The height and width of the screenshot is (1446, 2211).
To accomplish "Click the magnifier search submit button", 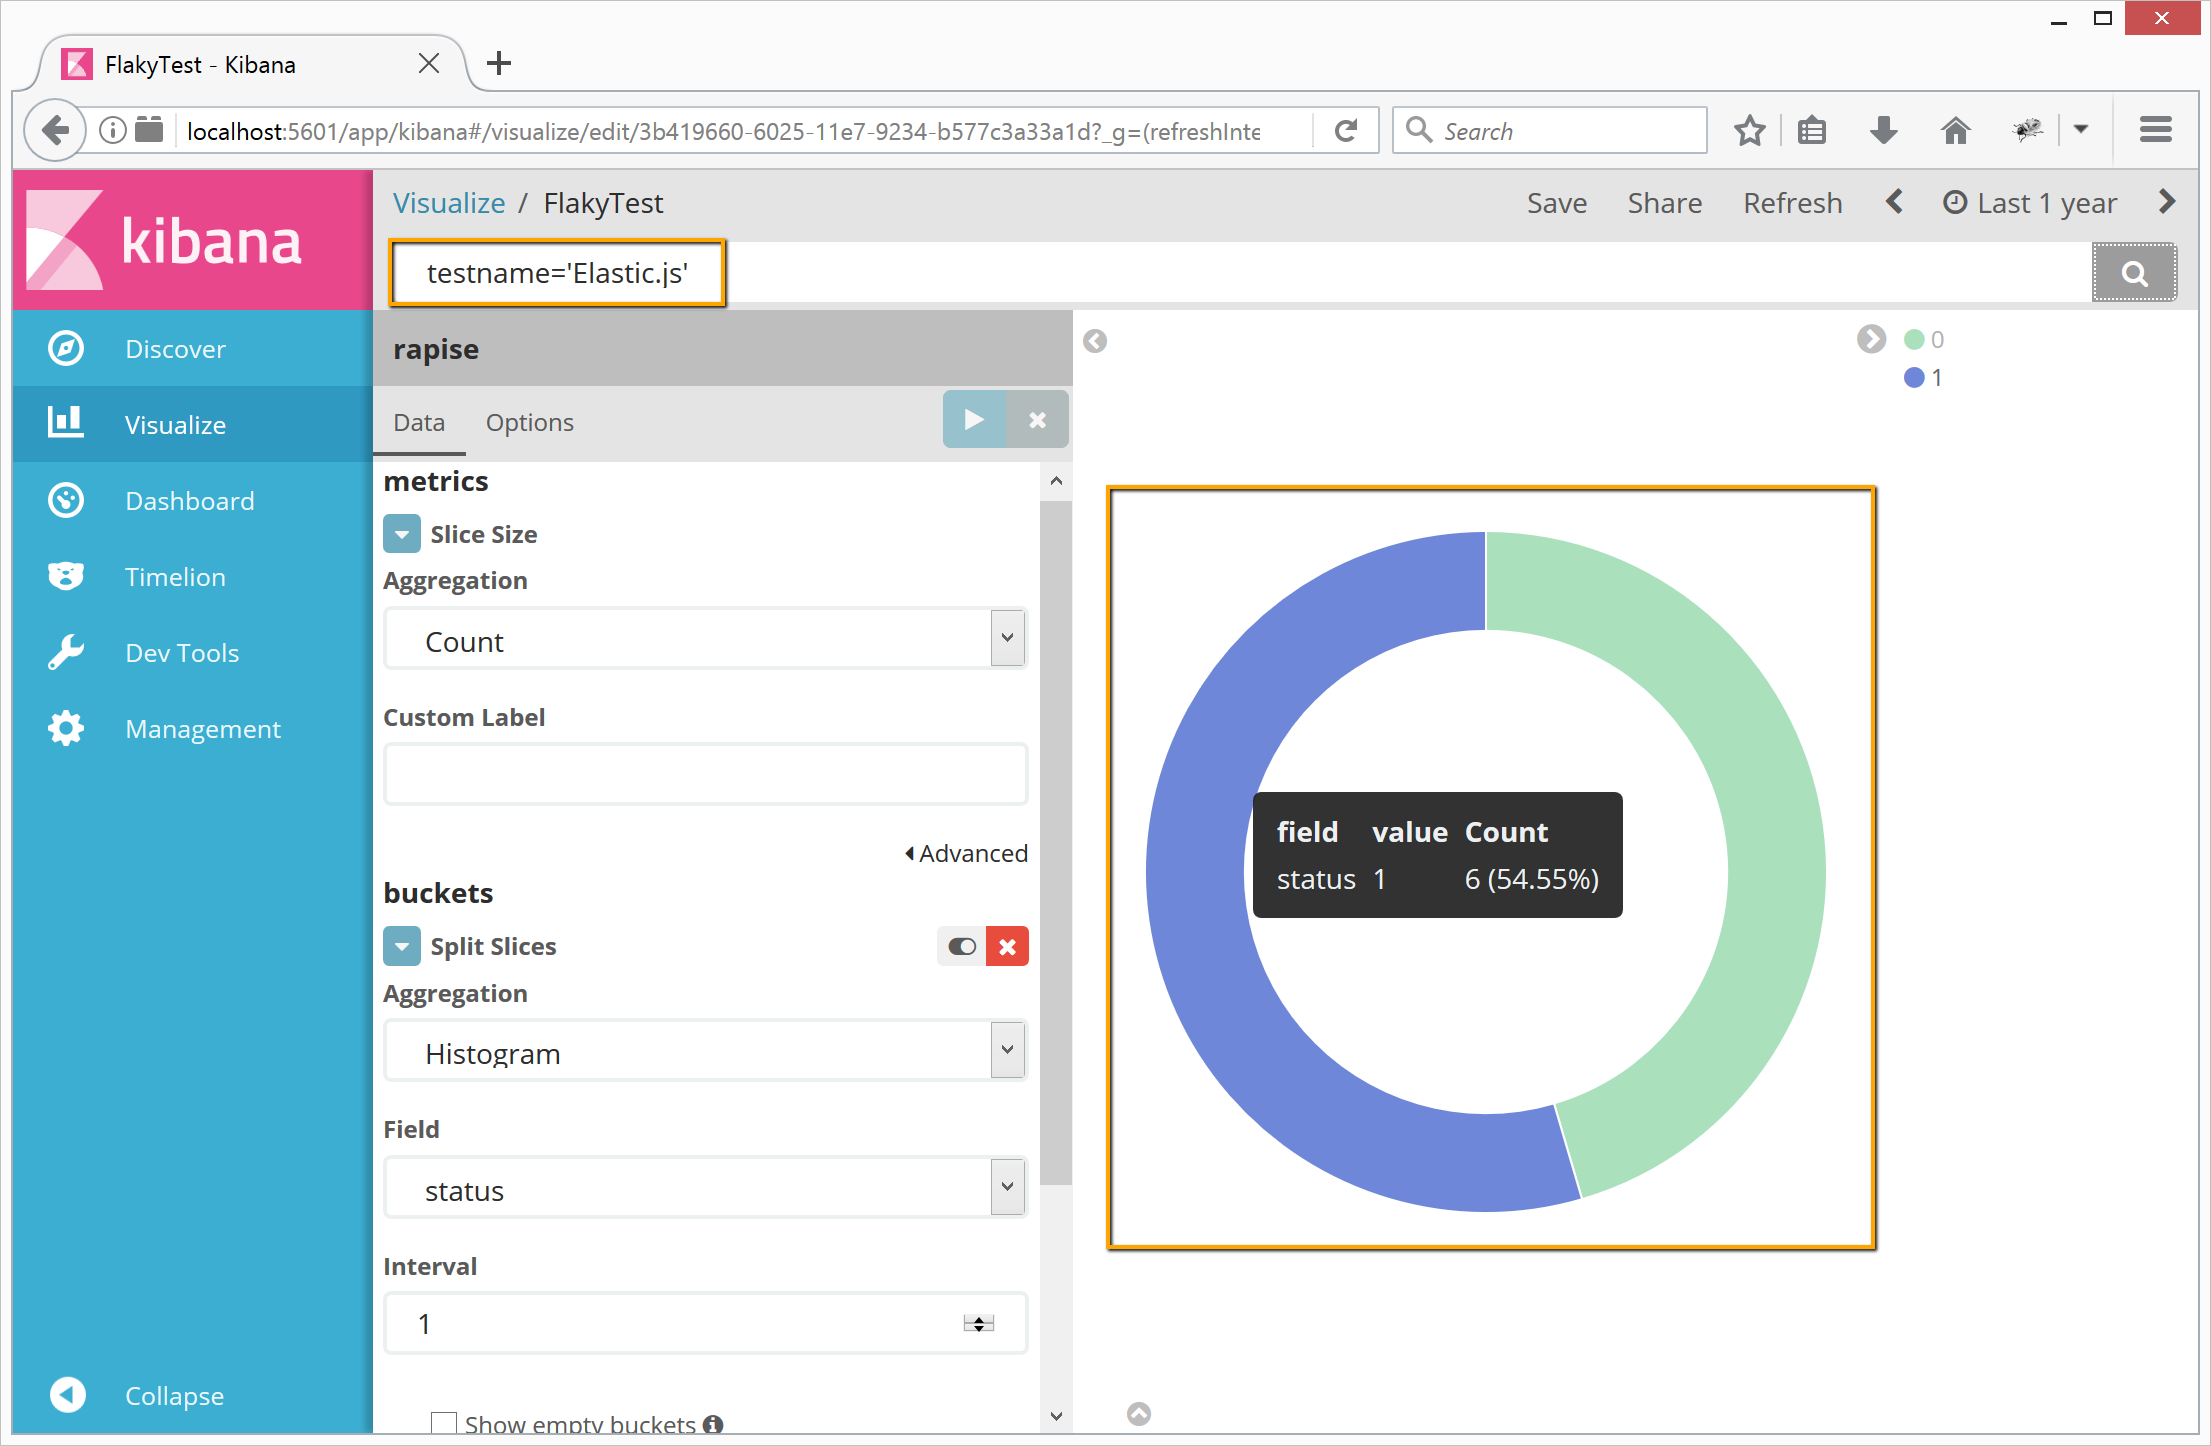I will pos(2134,273).
